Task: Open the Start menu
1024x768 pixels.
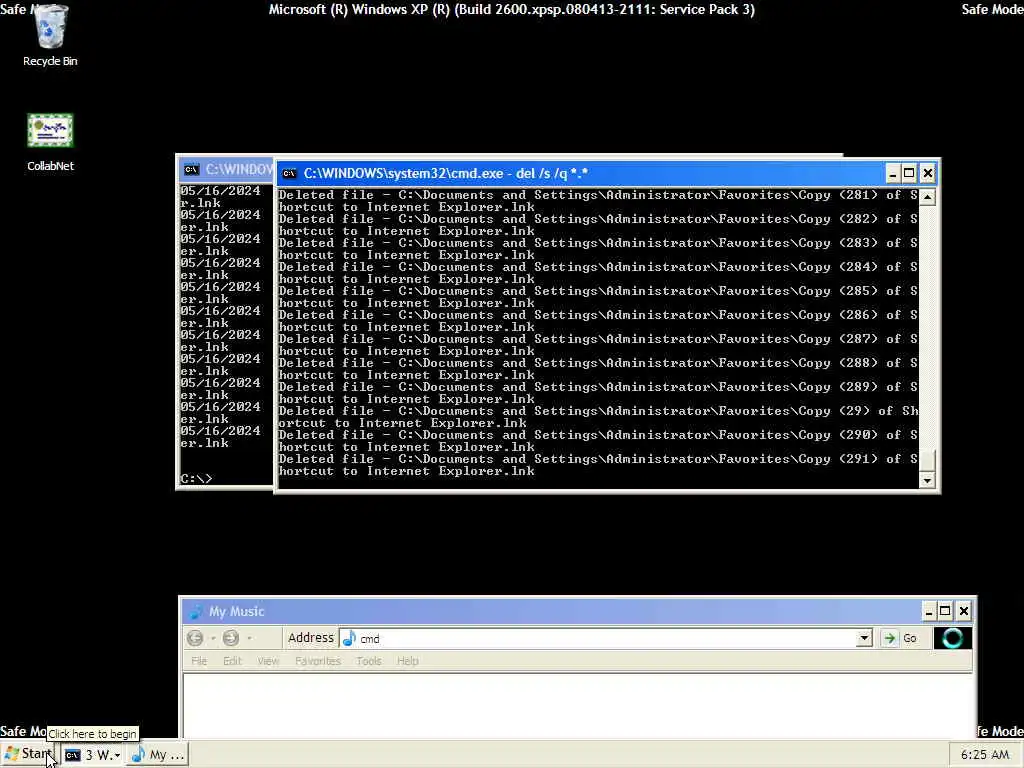Action: 28,754
